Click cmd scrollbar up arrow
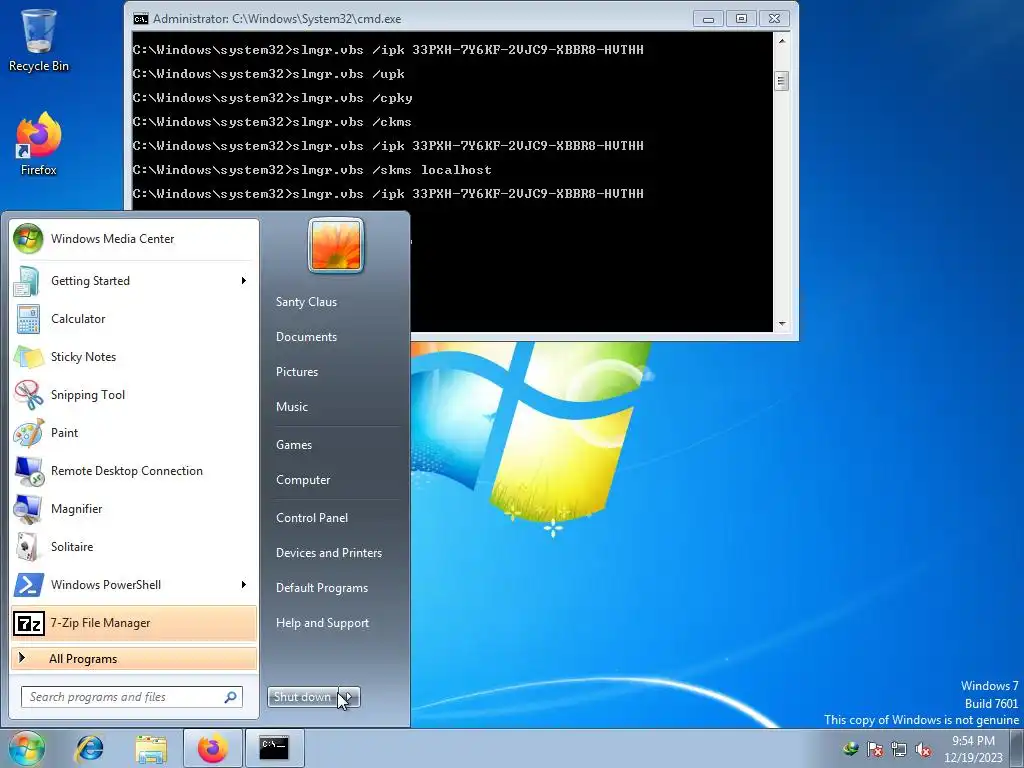 [x=781, y=40]
